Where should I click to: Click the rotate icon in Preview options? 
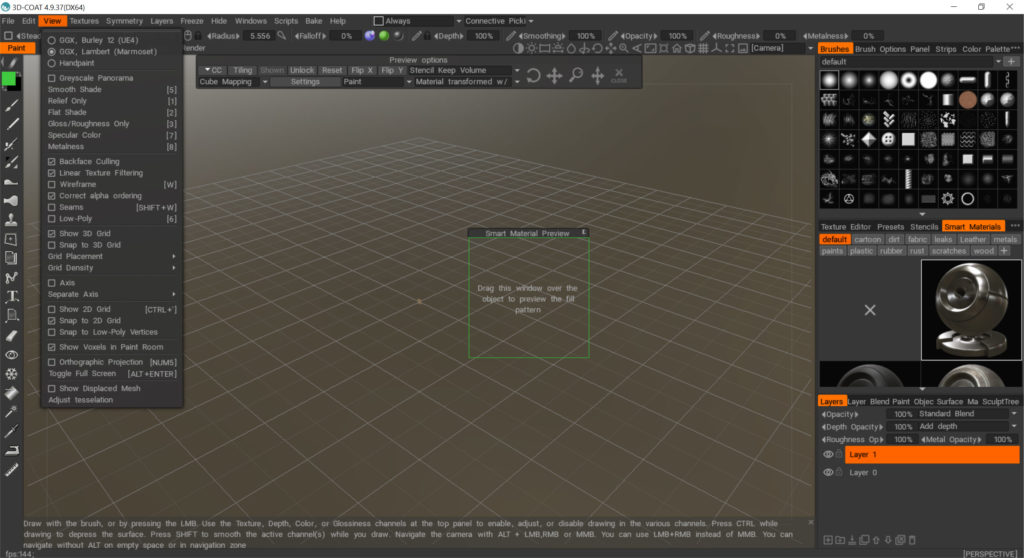click(533, 76)
